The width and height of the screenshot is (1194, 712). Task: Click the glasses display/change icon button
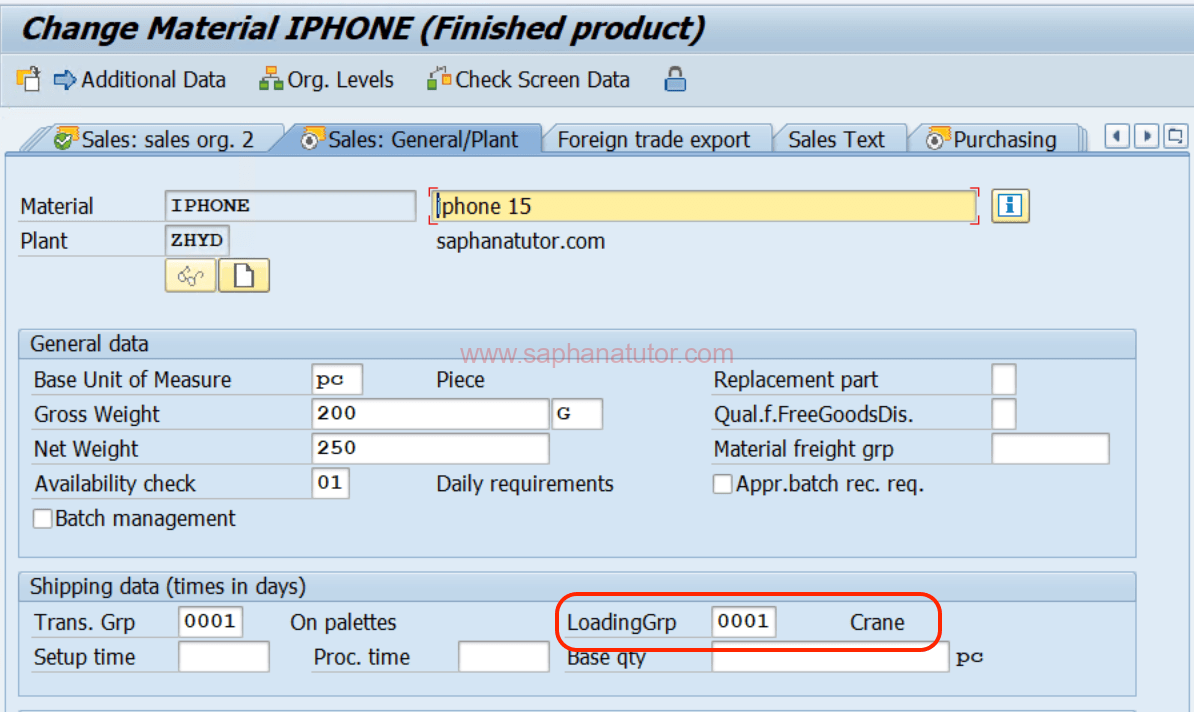click(x=190, y=276)
